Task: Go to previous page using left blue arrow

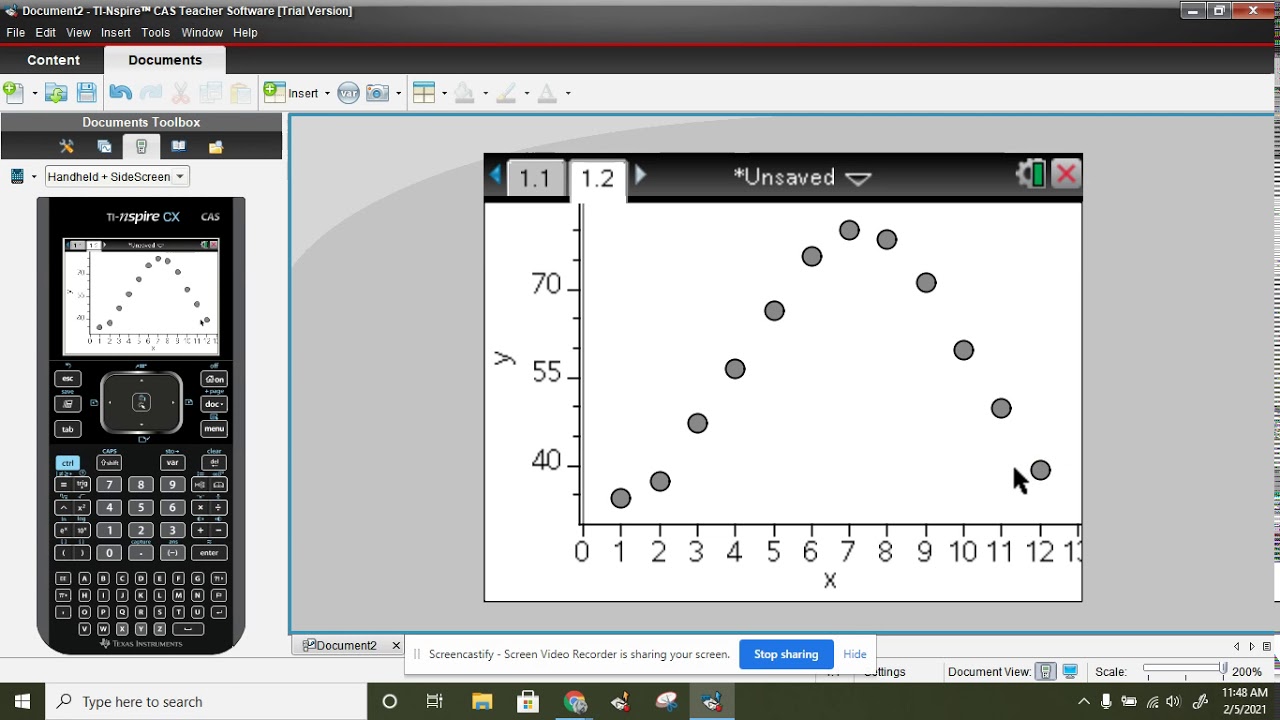Action: pos(495,175)
